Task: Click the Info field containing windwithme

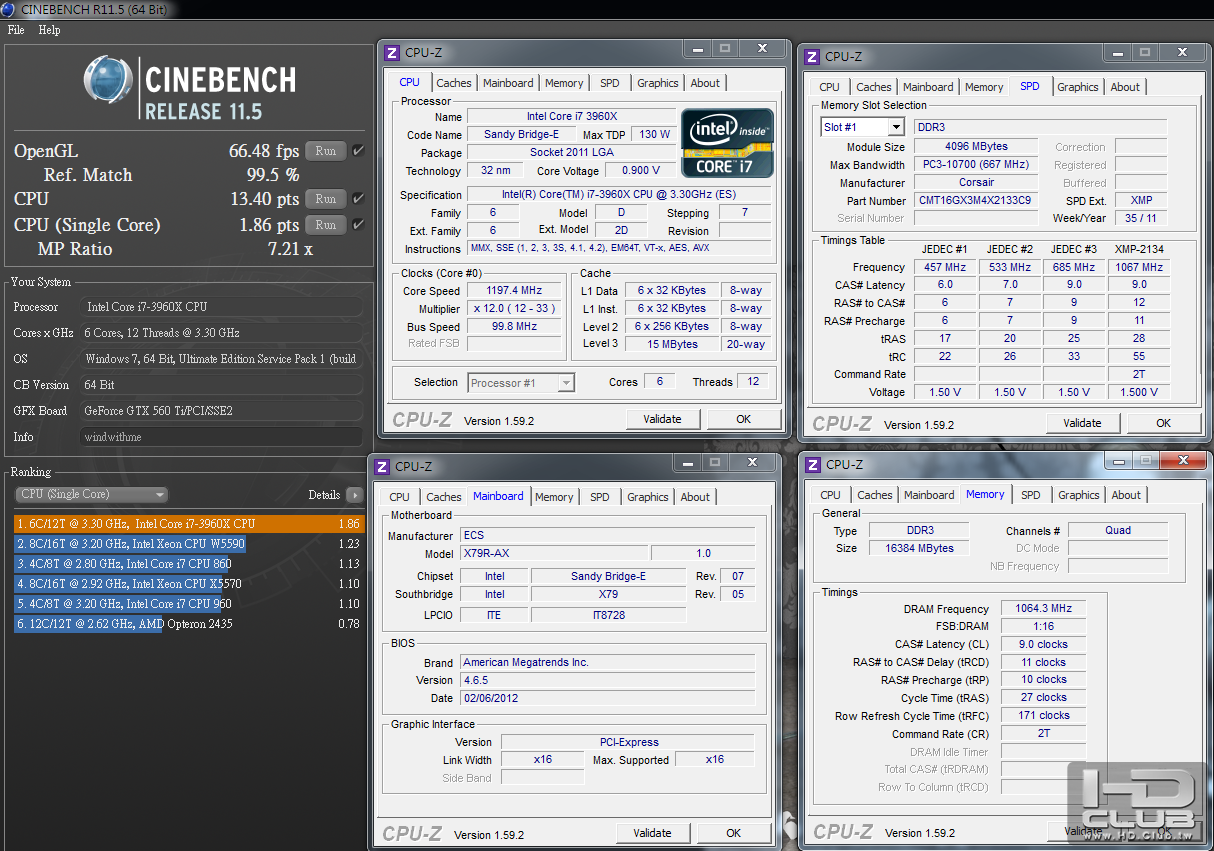Action: click(x=221, y=437)
